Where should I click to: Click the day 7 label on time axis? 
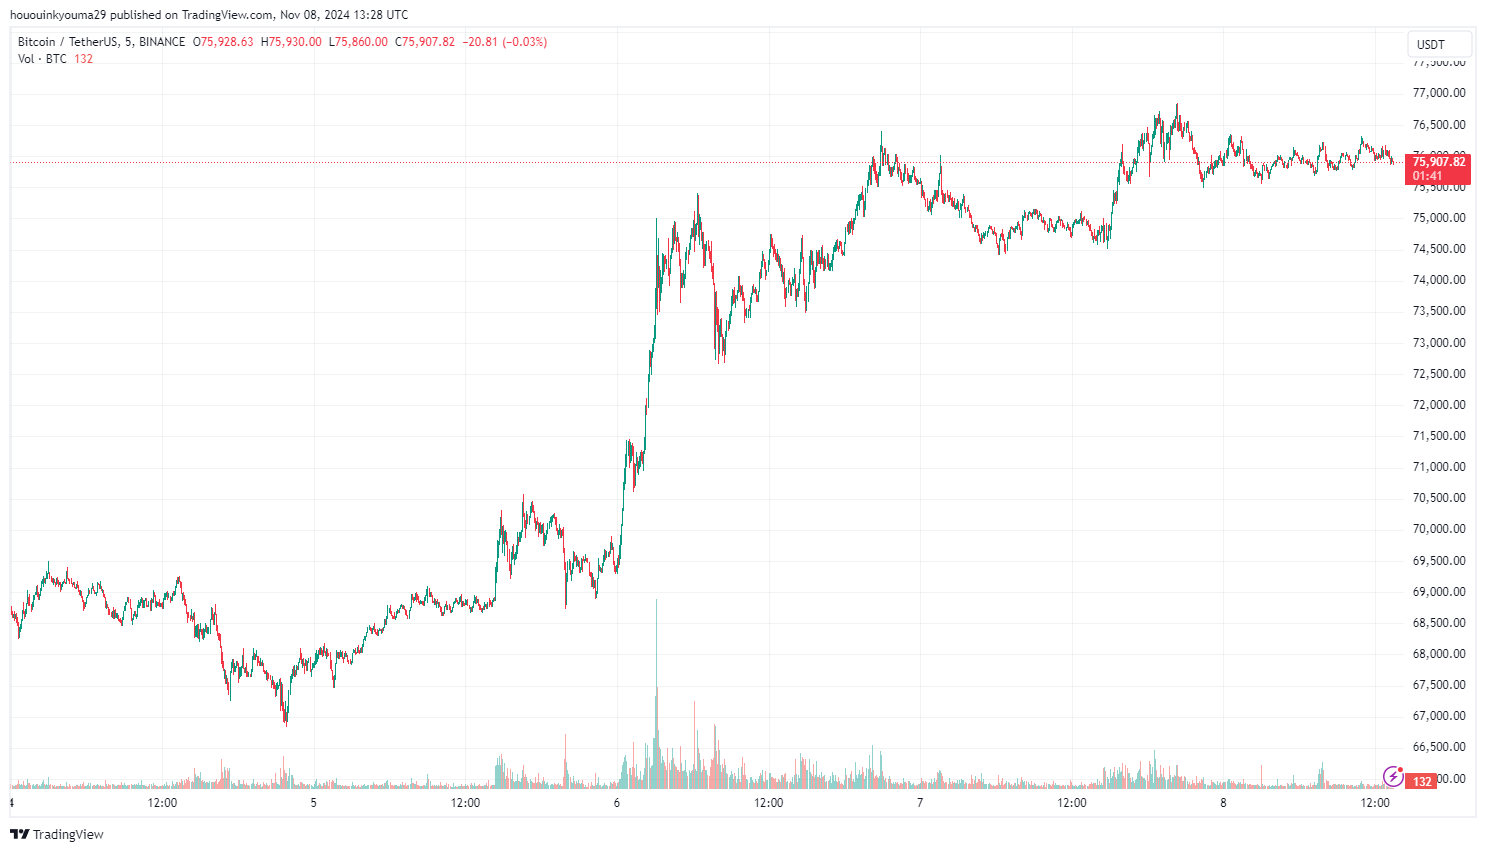(x=920, y=803)
